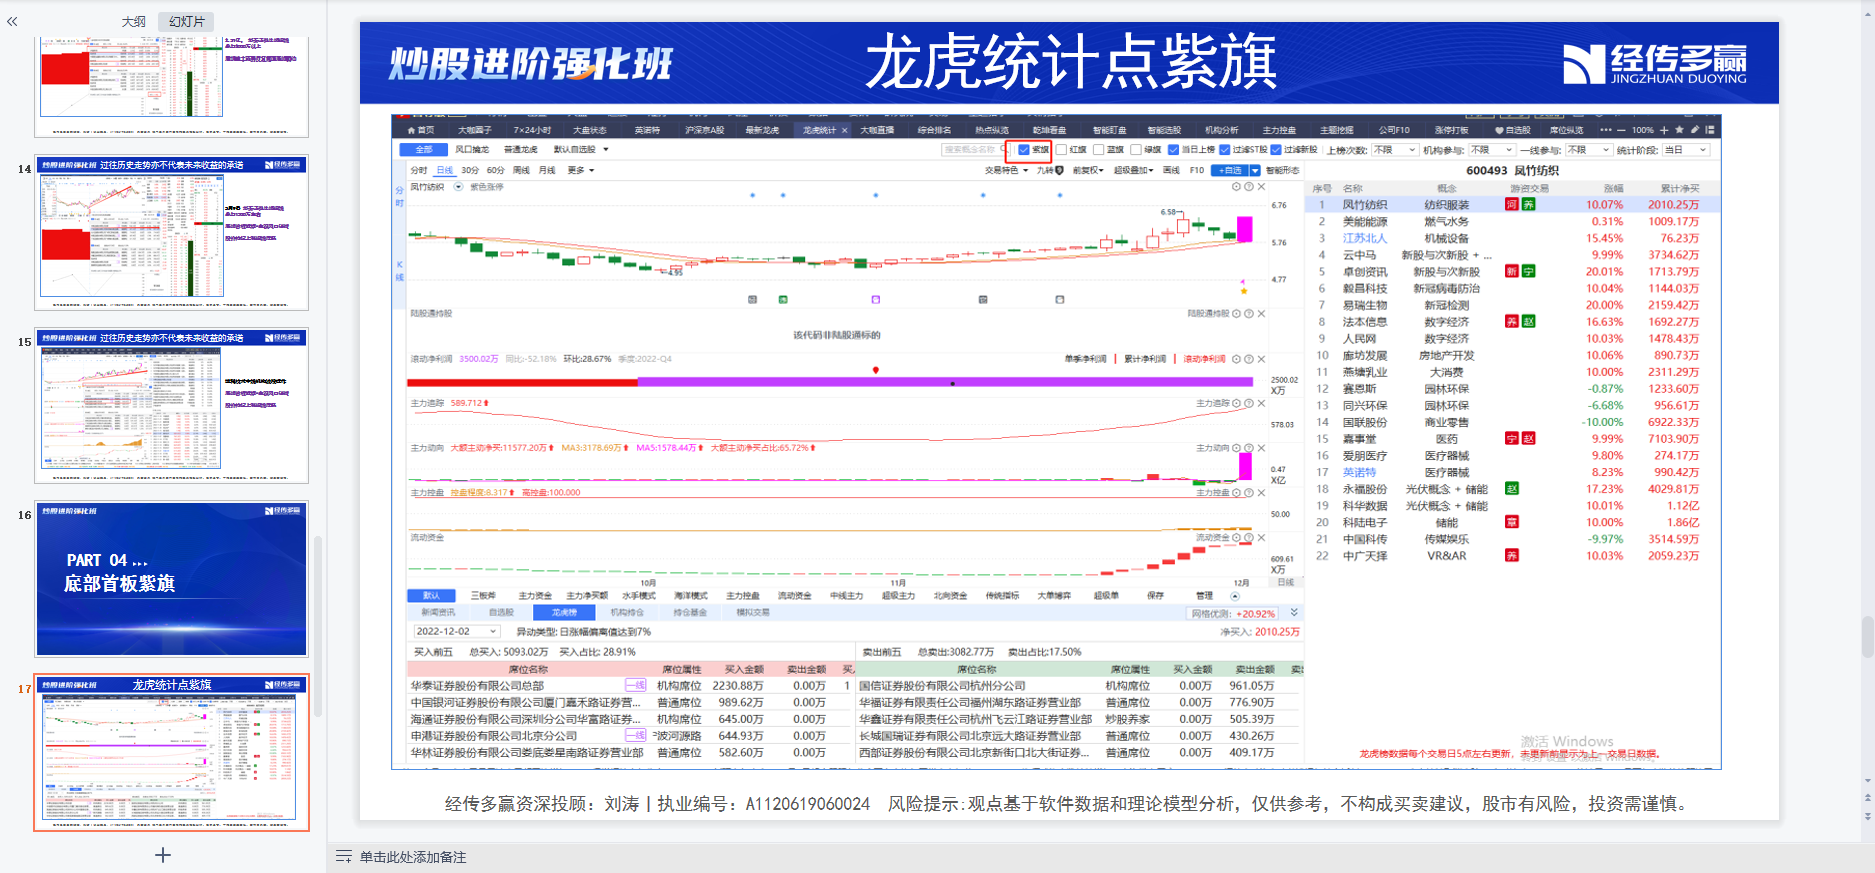Click the 首页 home icon tab
1875x873 pixels.
(420, 130)
